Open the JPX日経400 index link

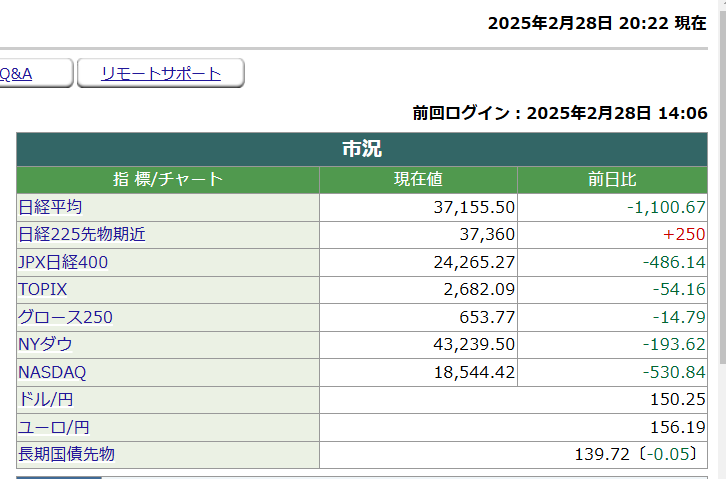click(63, 263)
